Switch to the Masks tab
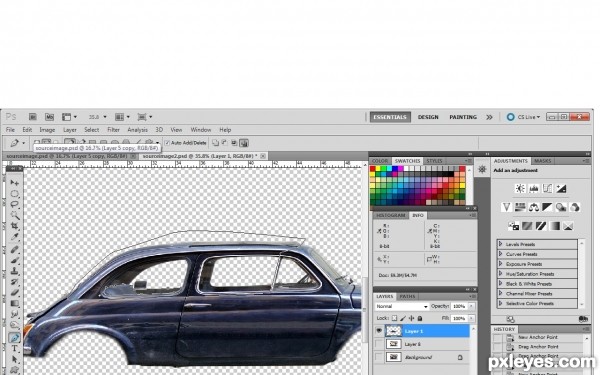This screenshot has width=600, height=375. tap(542, 161)
